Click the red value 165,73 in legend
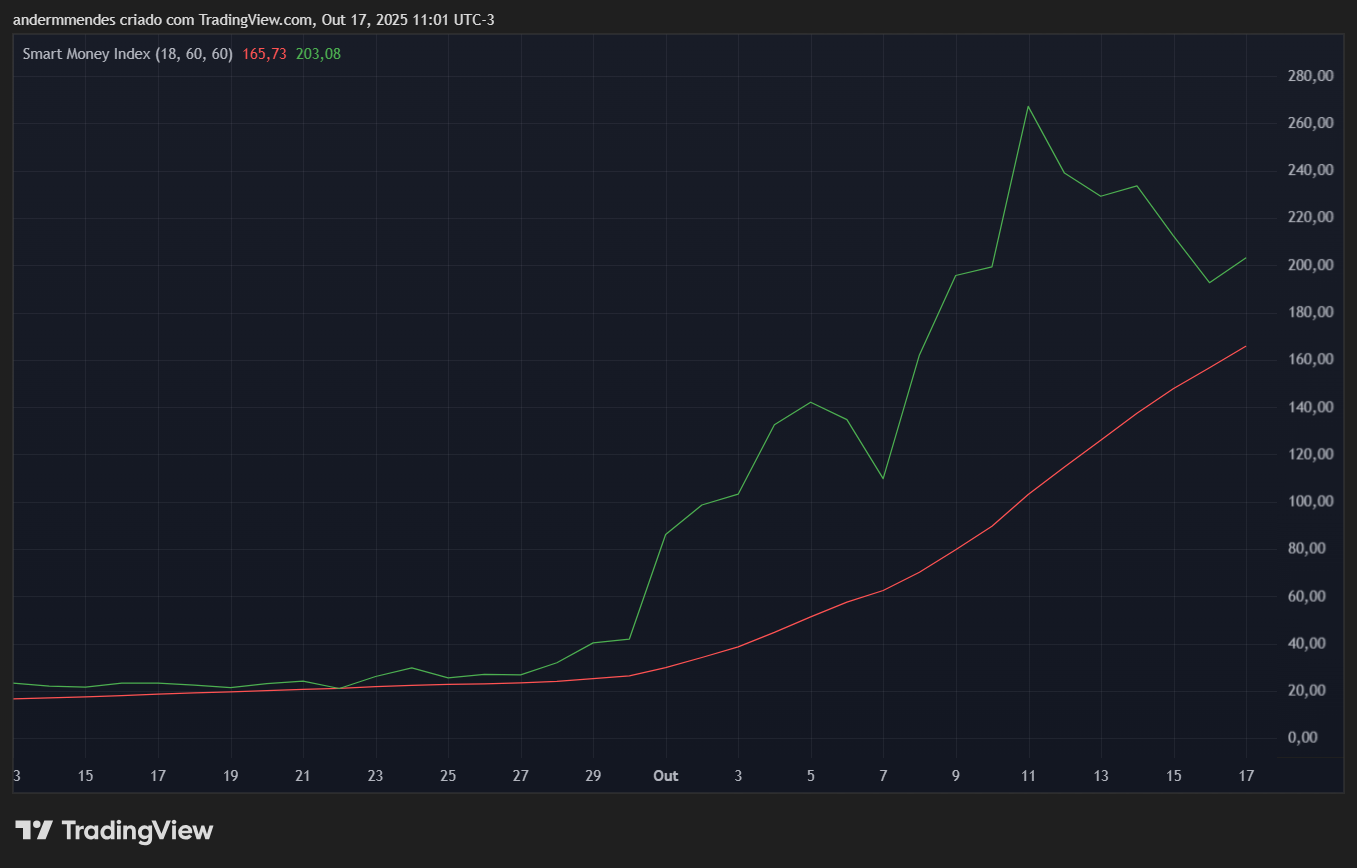Screen dimensions: 1357x868 (264, 54)
